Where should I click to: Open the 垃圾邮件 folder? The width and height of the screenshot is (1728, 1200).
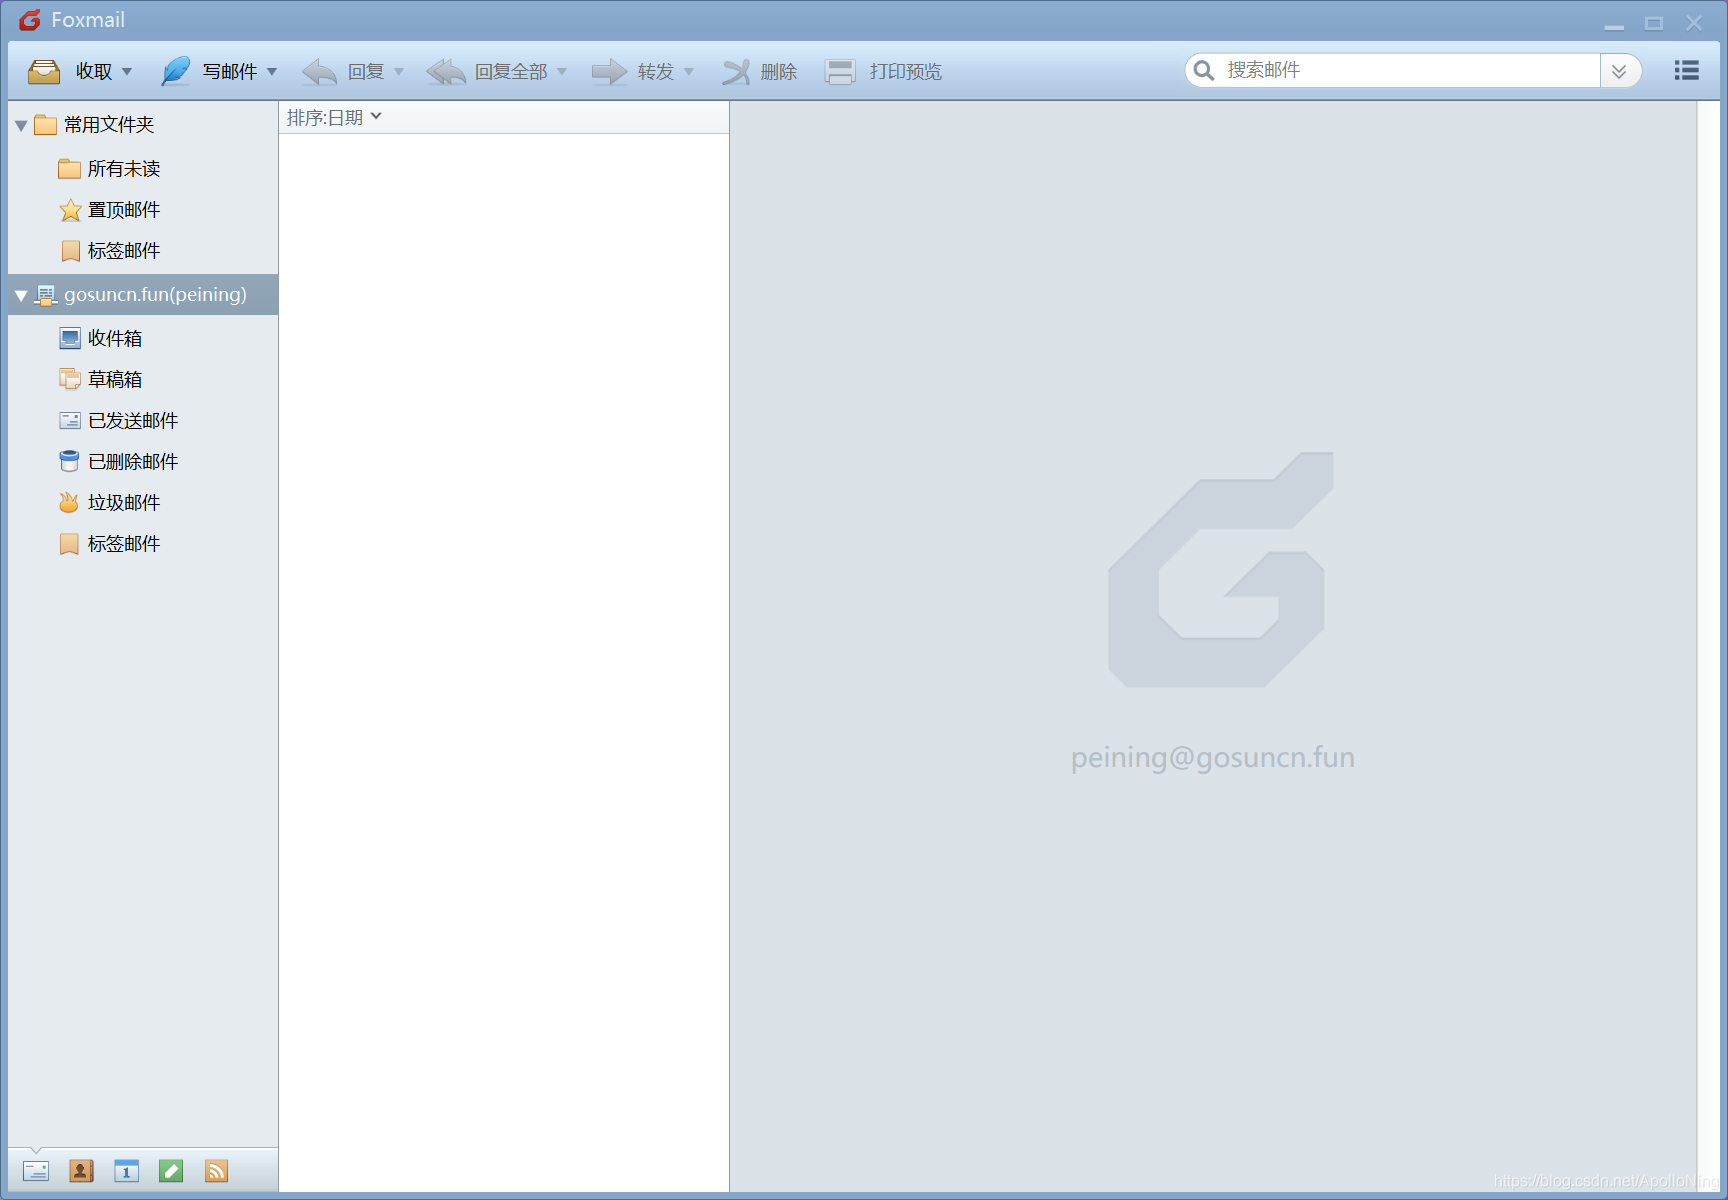tap(124, 503)
